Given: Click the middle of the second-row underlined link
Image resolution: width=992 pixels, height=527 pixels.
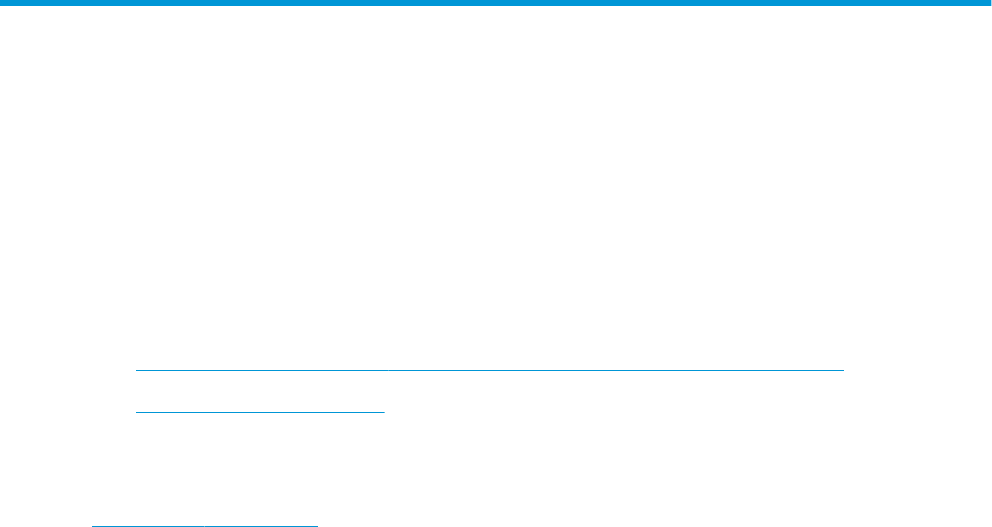Looking at the screenshot, I should [260, 412].
